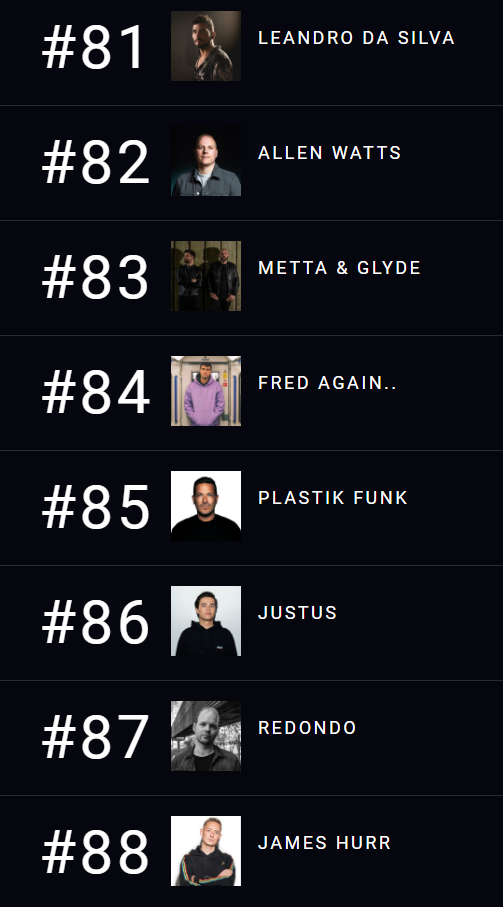Click James Hurr's profile picture
Screen dimensions: 503x907
206,851
